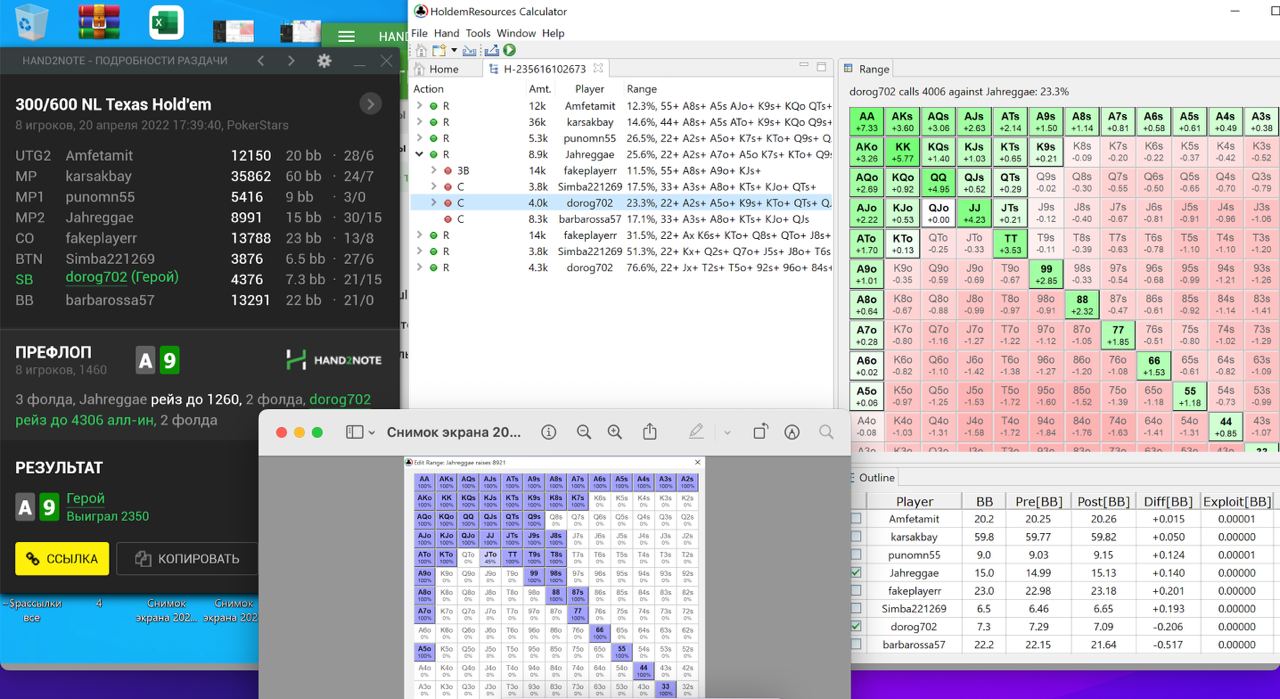Open the Tools menu

pos(478,33)
